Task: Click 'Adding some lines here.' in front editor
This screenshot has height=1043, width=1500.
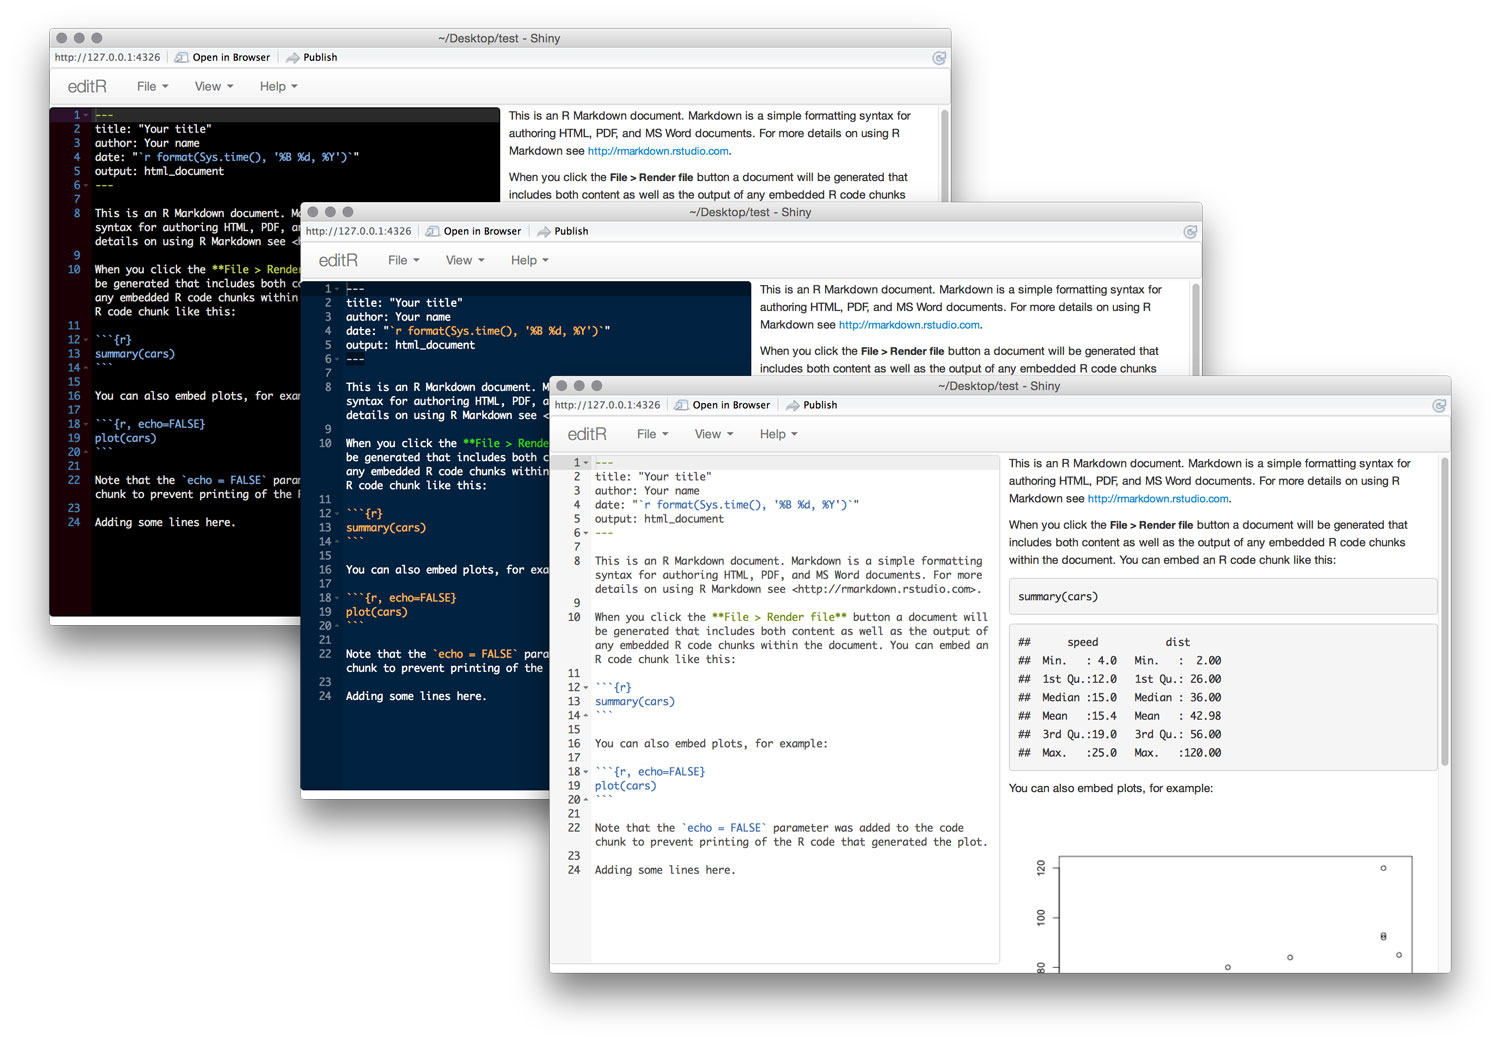Action: (665, 870)
